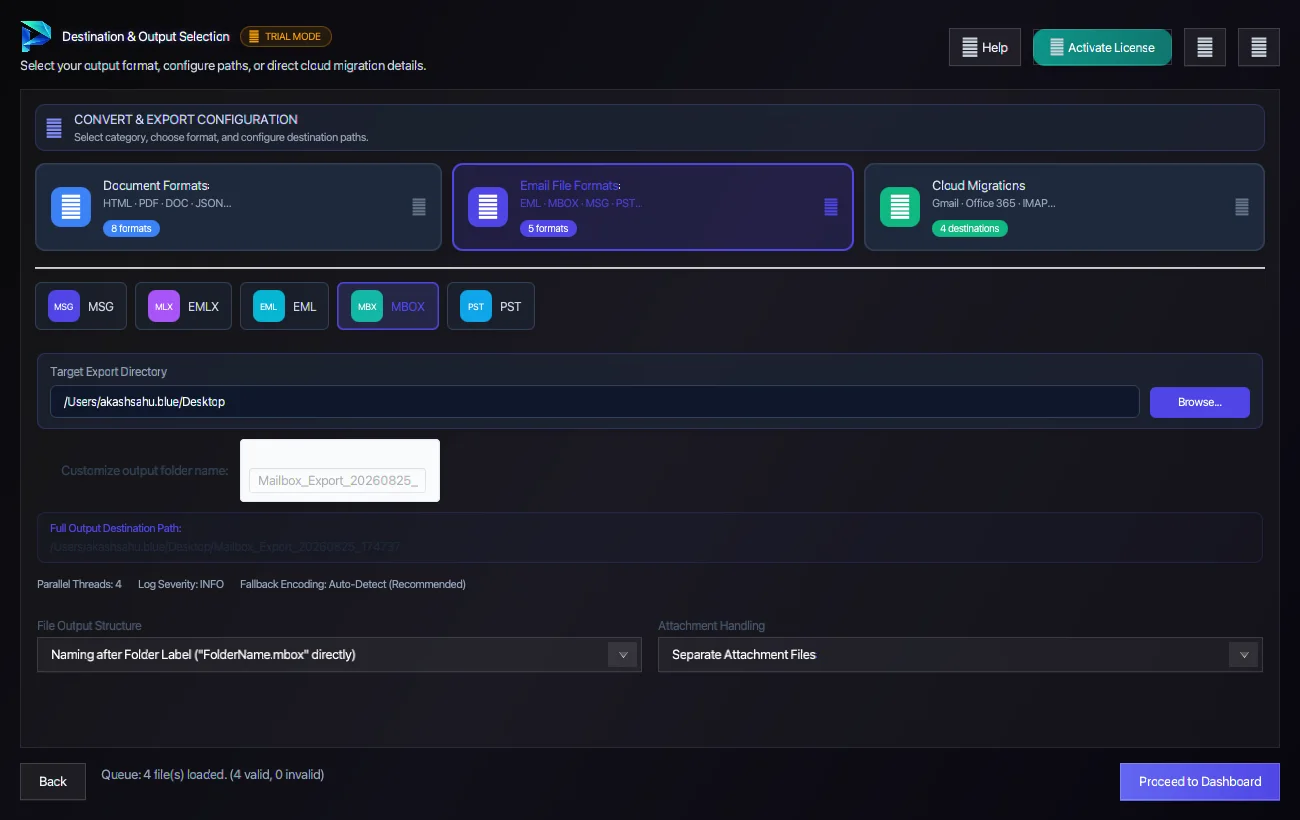Go Back to the previous step
This screenshot has width=1300, height=820.
53,782
